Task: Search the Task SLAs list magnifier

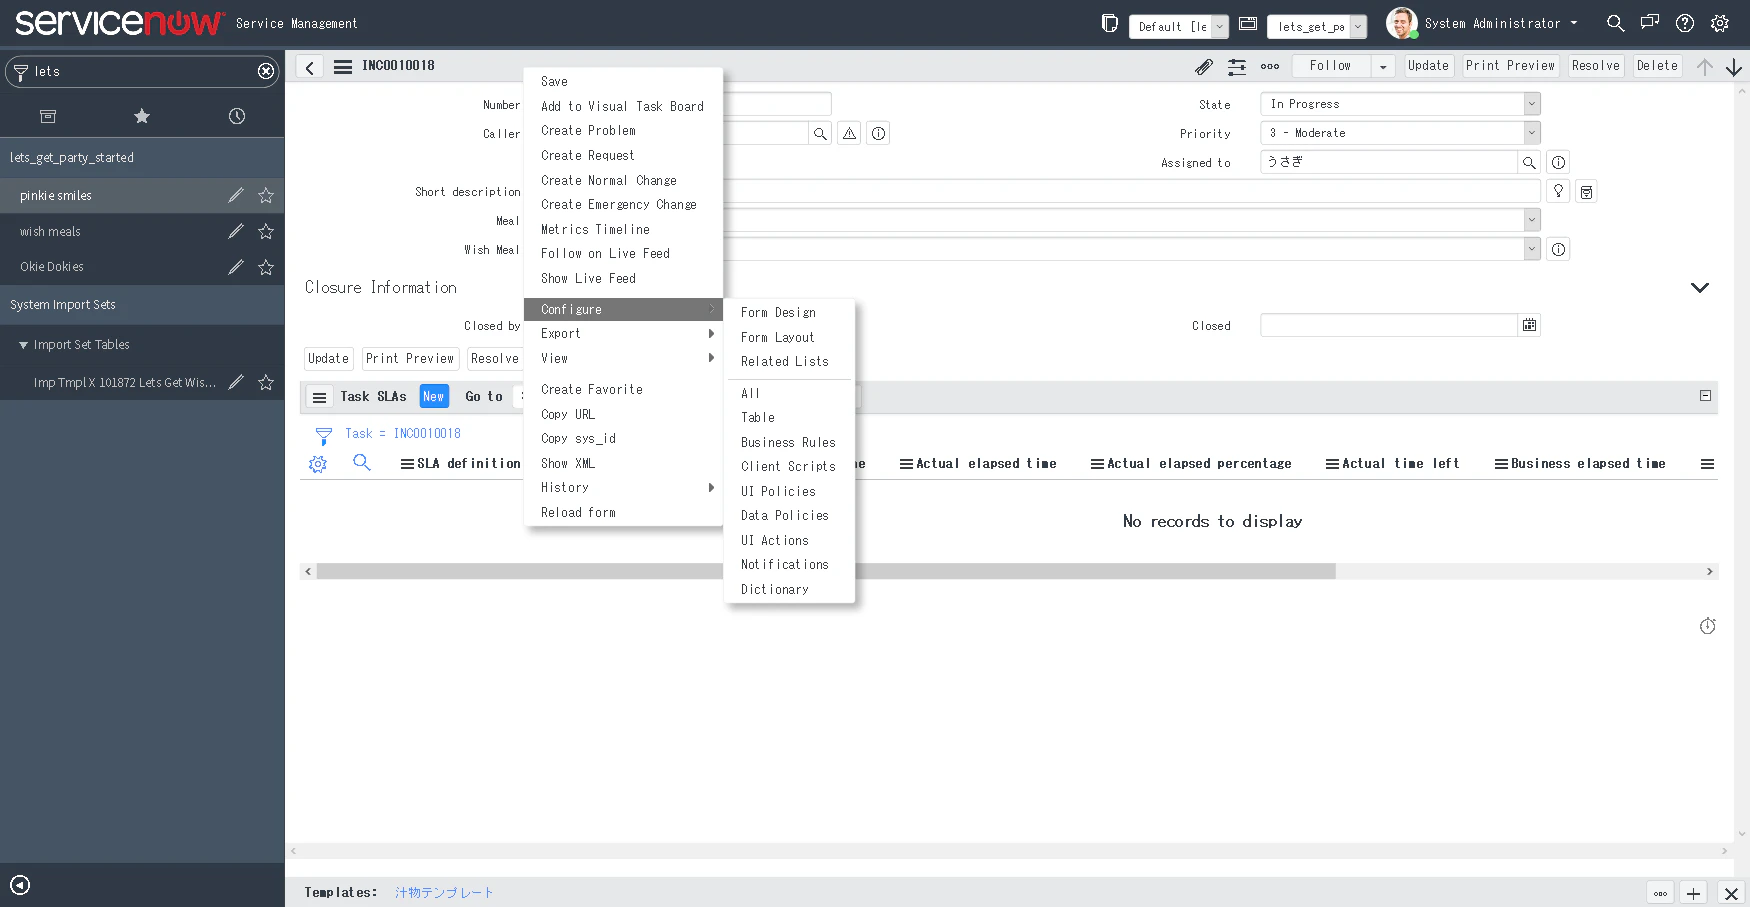Action: (362, 463)
